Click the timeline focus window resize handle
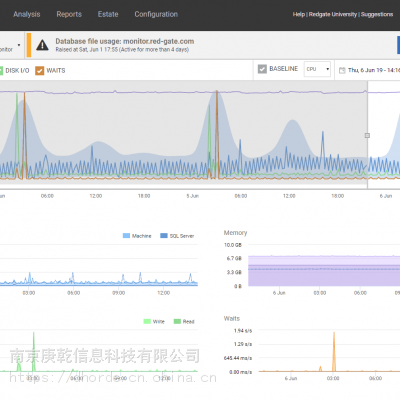This screenshot has height=400, width=400. (367, 135)
